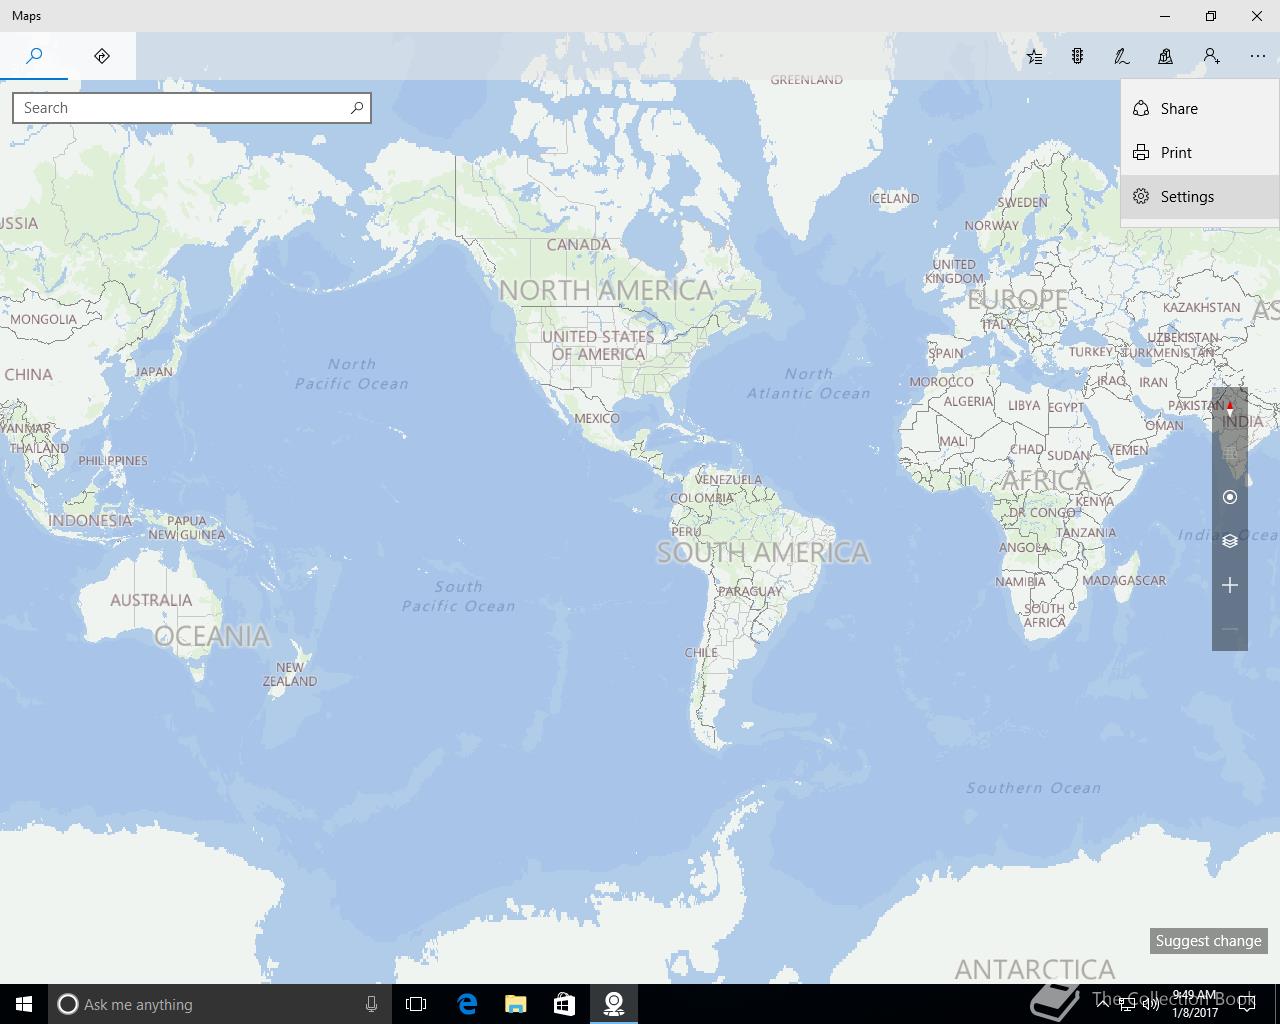The height and width of the screenshot is (1024, 1280).
Task: Choose Share from the menu
Action: point(1200,109)
